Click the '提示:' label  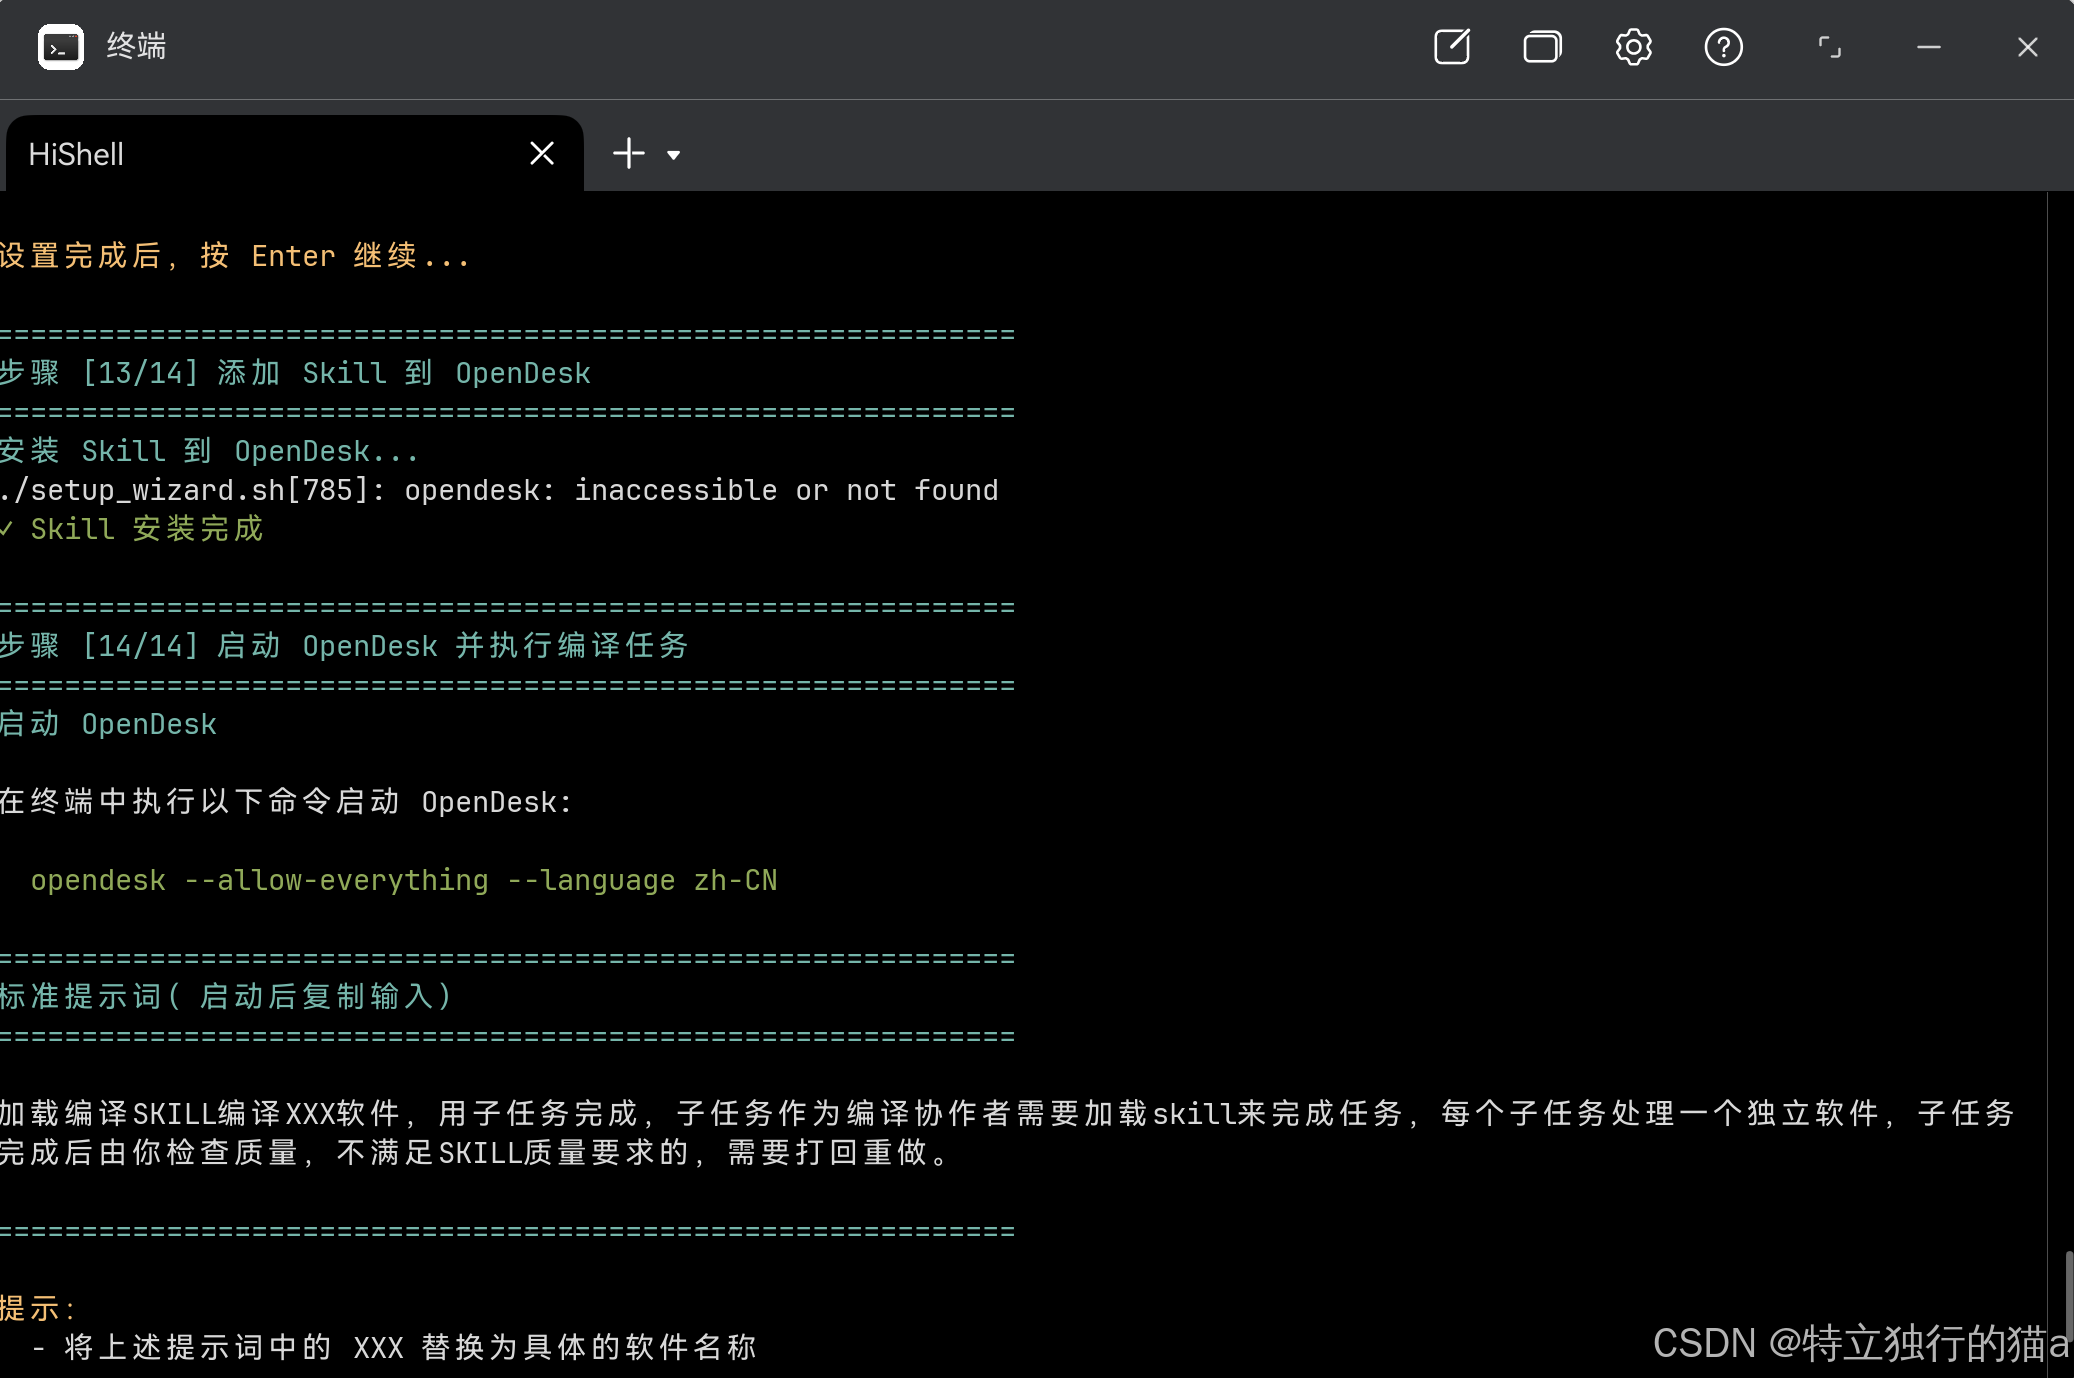tap(37, 1309)
